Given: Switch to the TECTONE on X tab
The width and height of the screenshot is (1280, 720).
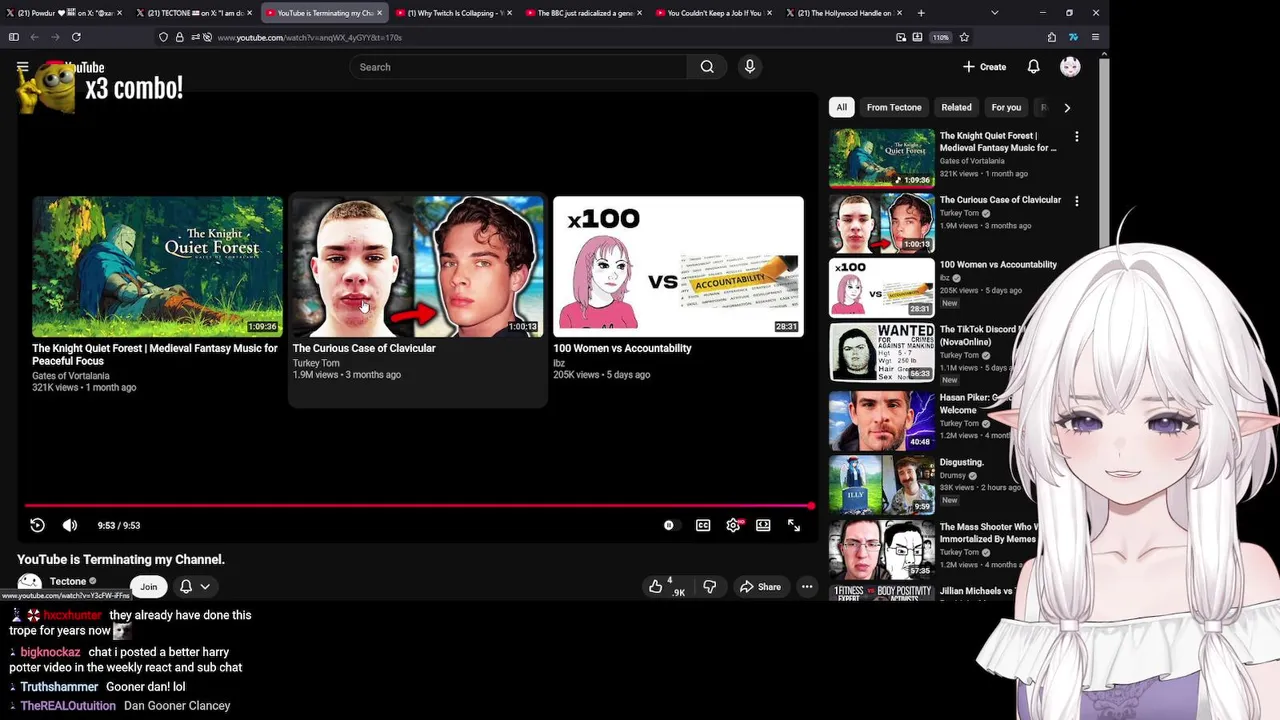Looking at the screenshot, I should [x=194, y=13].
